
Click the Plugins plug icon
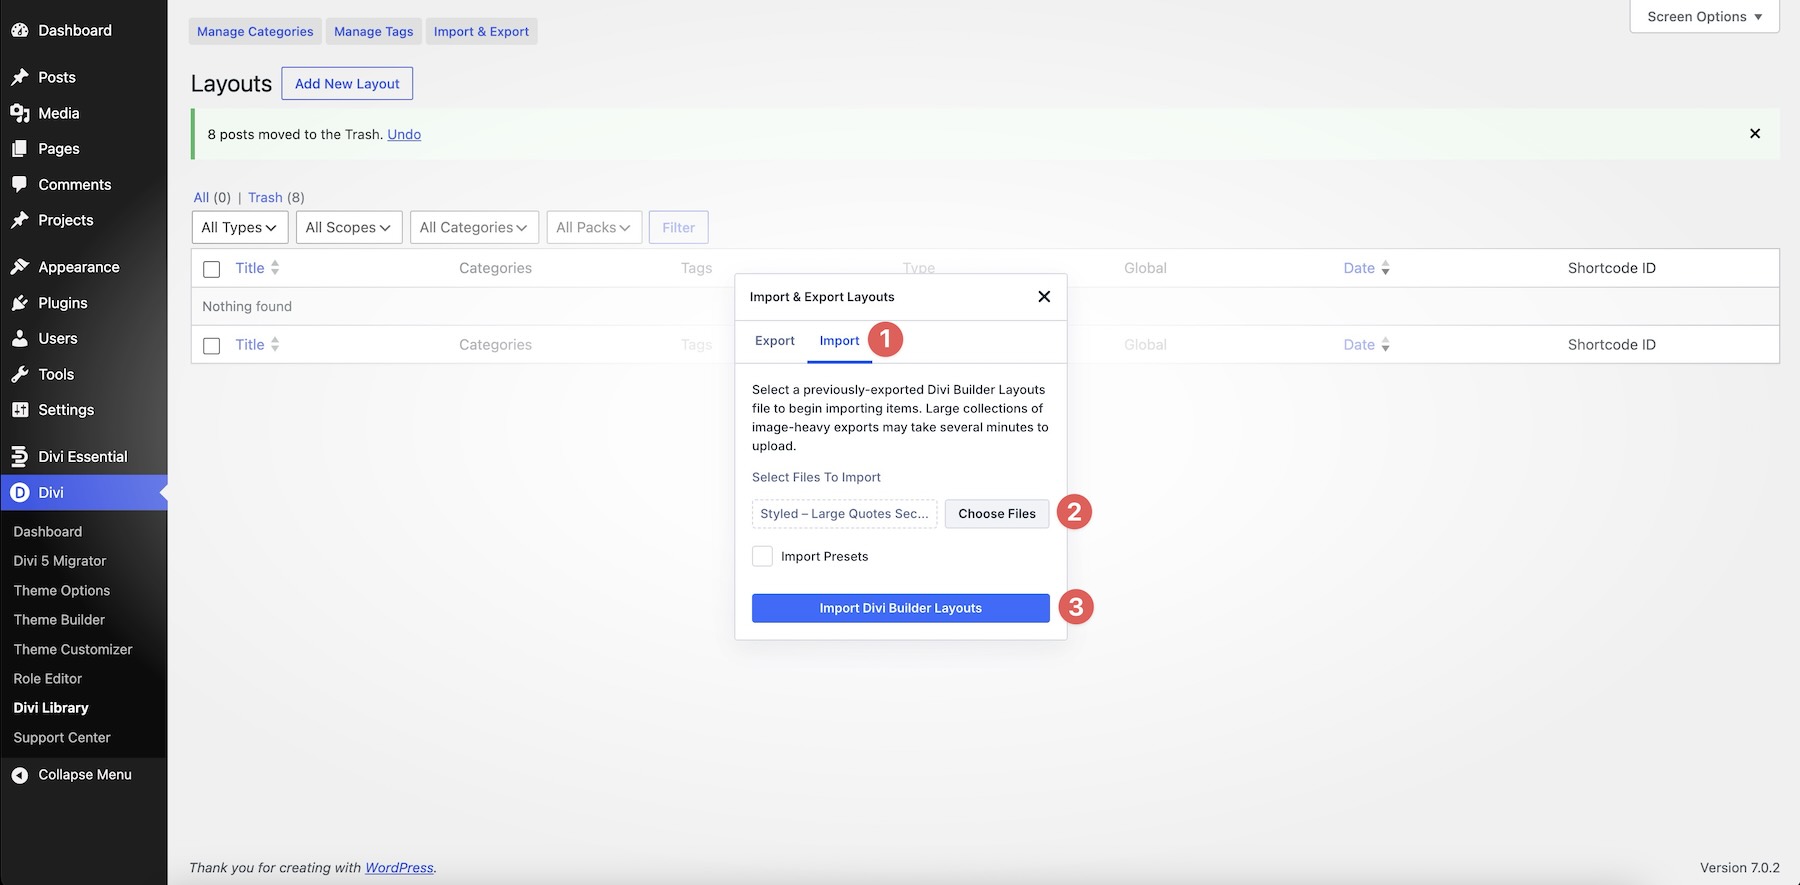(20, 303)
